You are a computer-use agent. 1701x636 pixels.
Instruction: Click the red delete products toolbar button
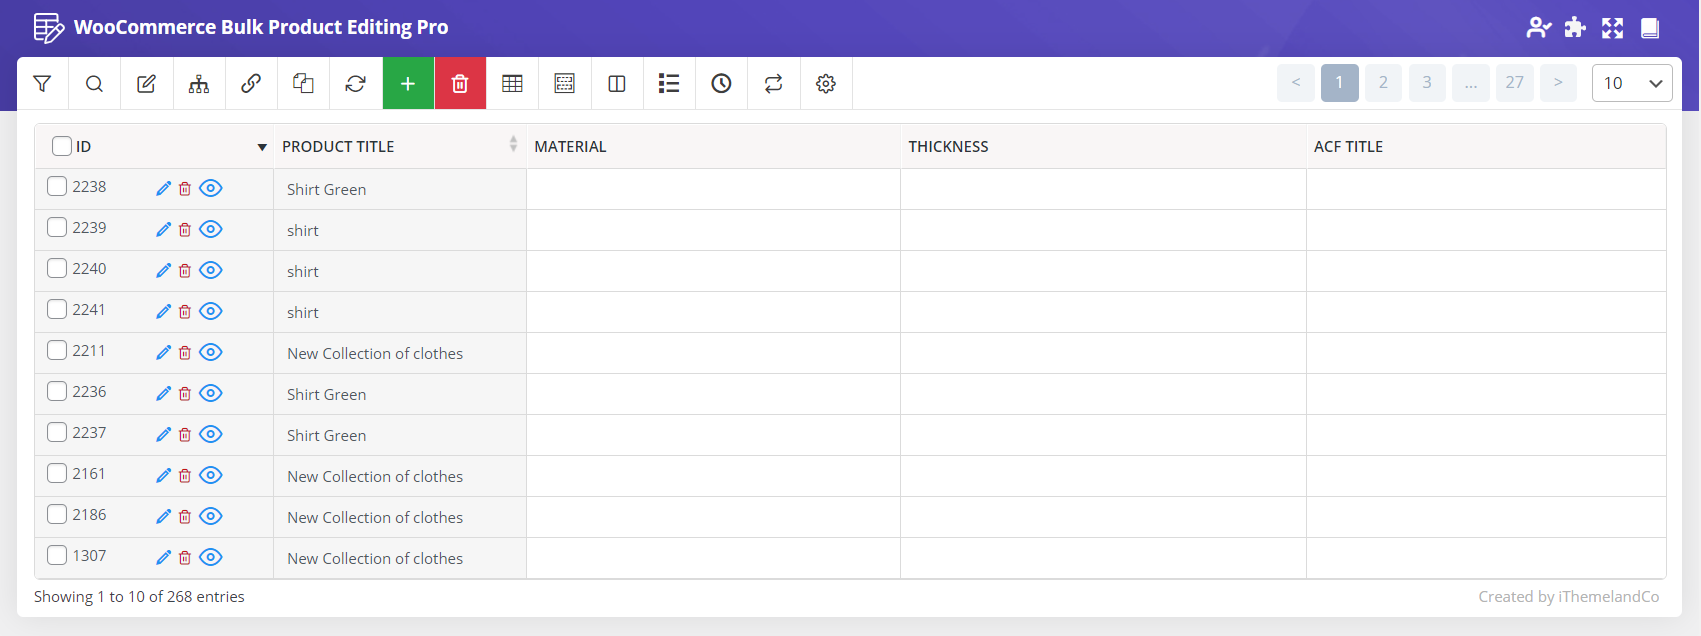point(460,84)
